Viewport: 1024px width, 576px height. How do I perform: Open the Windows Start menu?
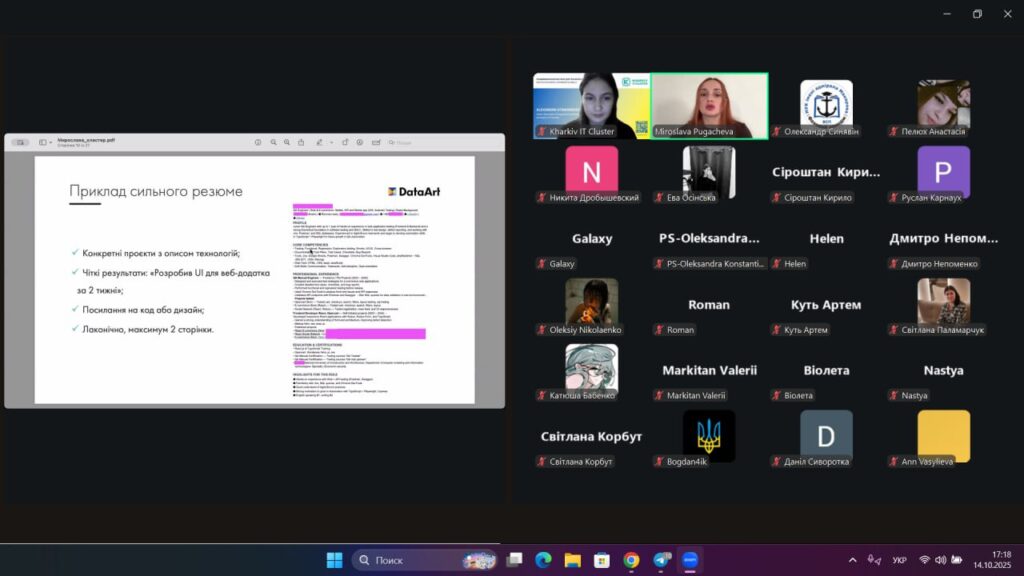pyautogui.click(x=334, y=560)
